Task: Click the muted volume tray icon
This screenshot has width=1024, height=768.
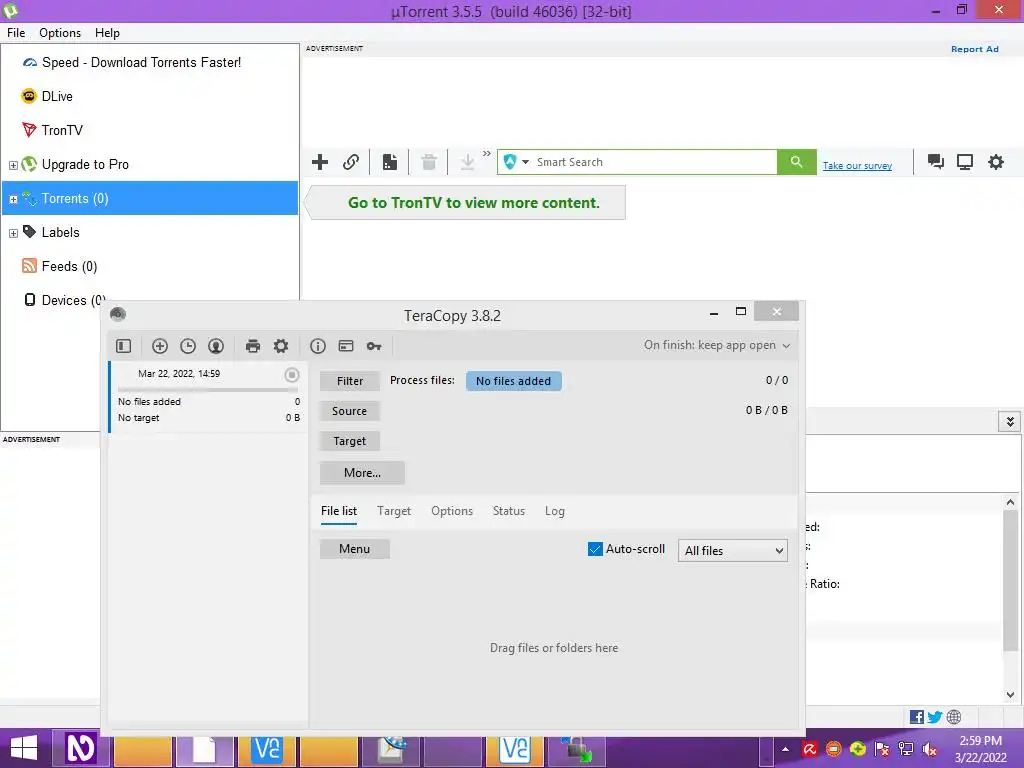Action: pyautogui.click(x=929, y=749)
